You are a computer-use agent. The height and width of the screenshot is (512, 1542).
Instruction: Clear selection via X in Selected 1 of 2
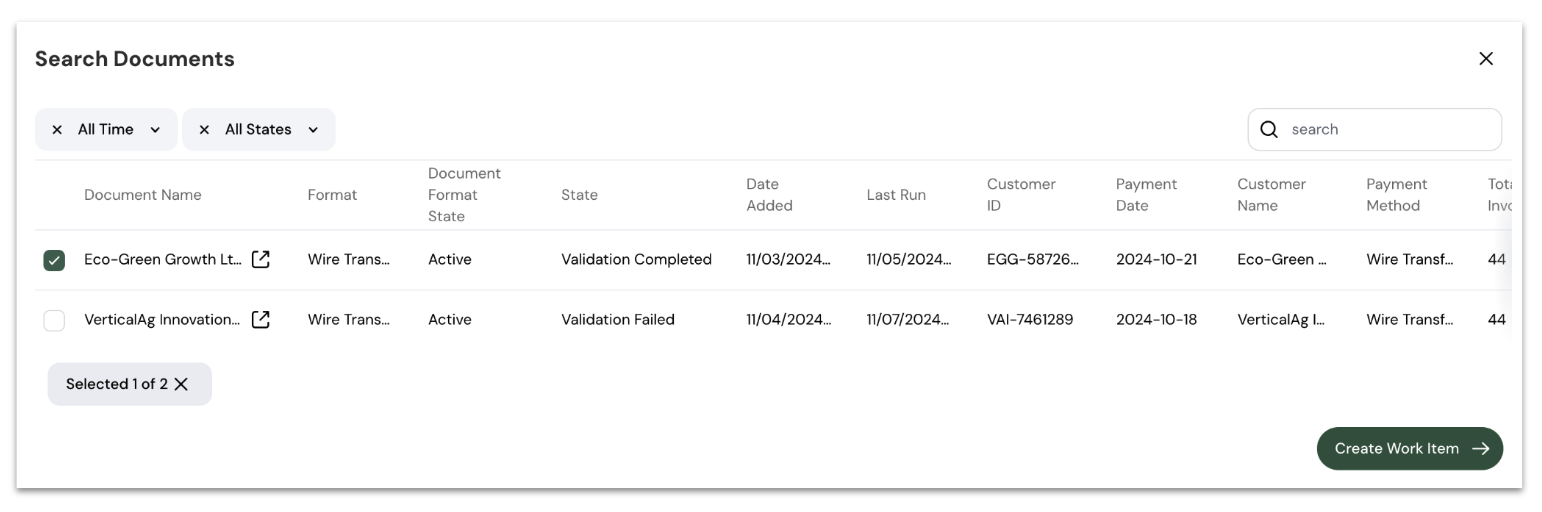coord(181,384)
